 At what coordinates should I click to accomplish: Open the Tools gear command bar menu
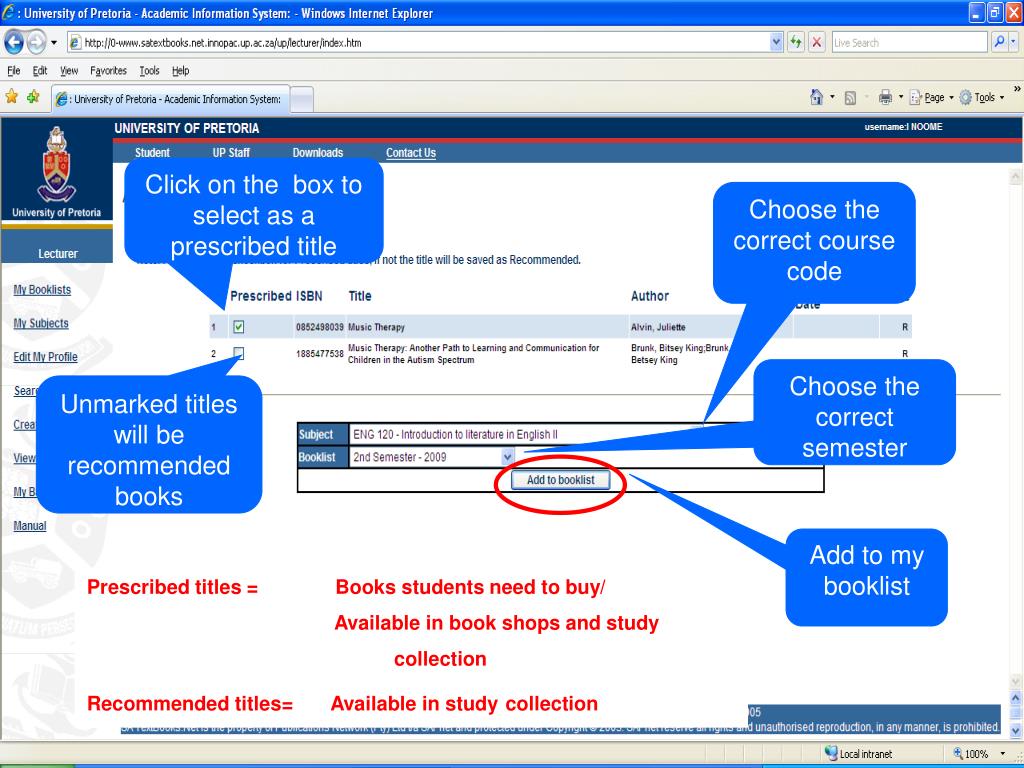(981, 97)
